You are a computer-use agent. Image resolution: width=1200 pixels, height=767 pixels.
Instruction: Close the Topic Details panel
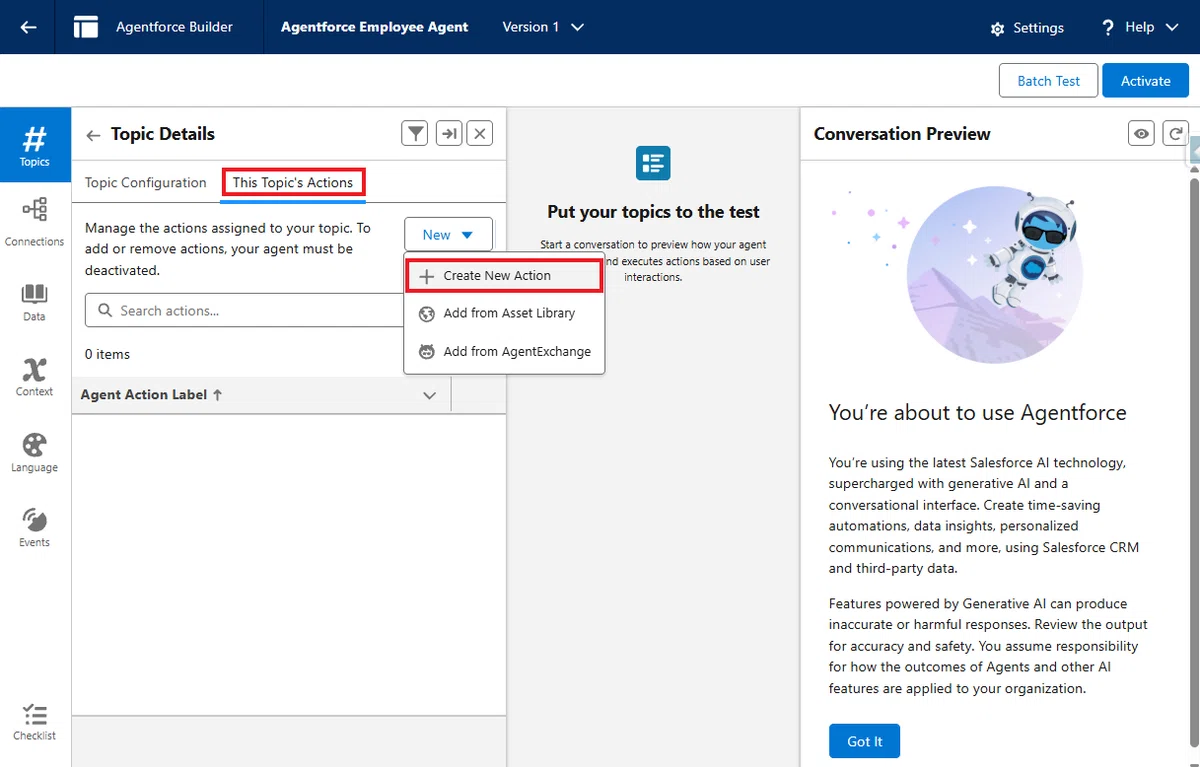(480, 133)
